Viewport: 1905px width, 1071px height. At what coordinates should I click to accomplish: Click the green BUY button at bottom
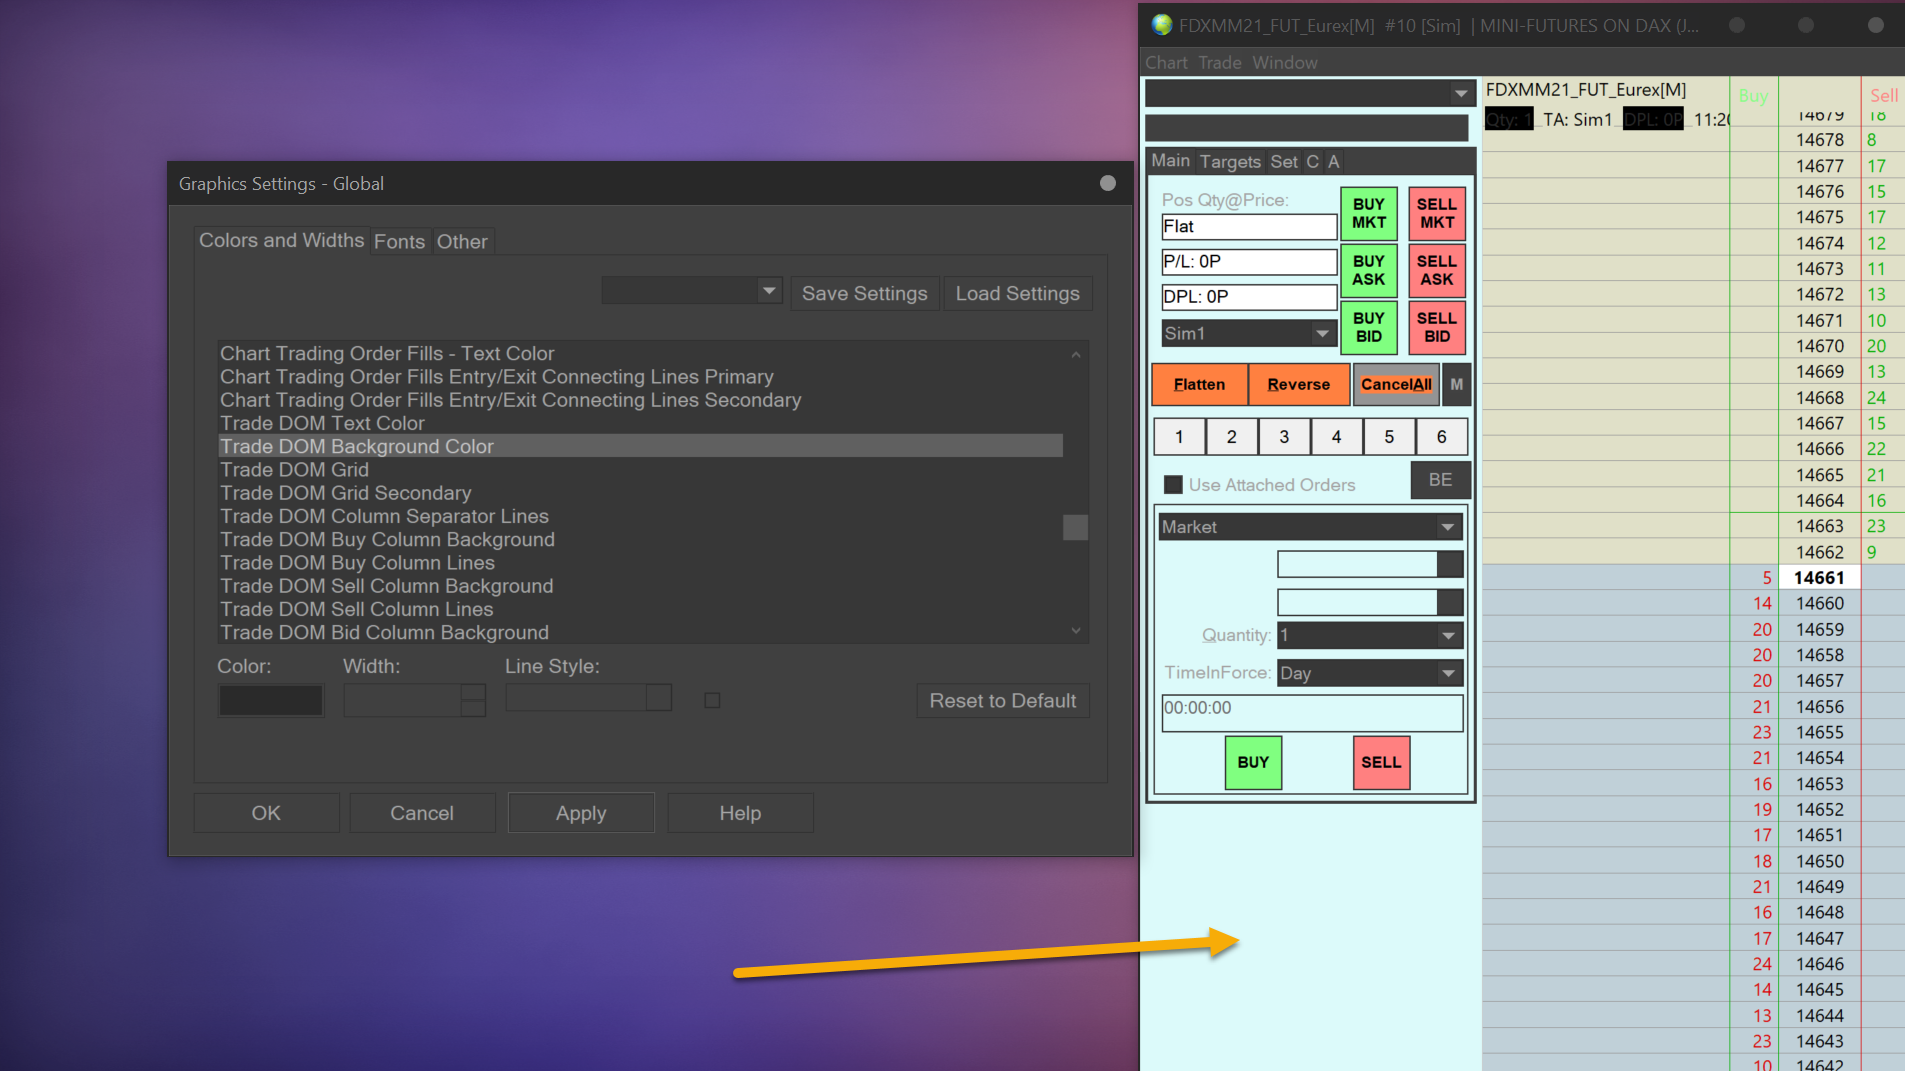[x=1253, y=762]
